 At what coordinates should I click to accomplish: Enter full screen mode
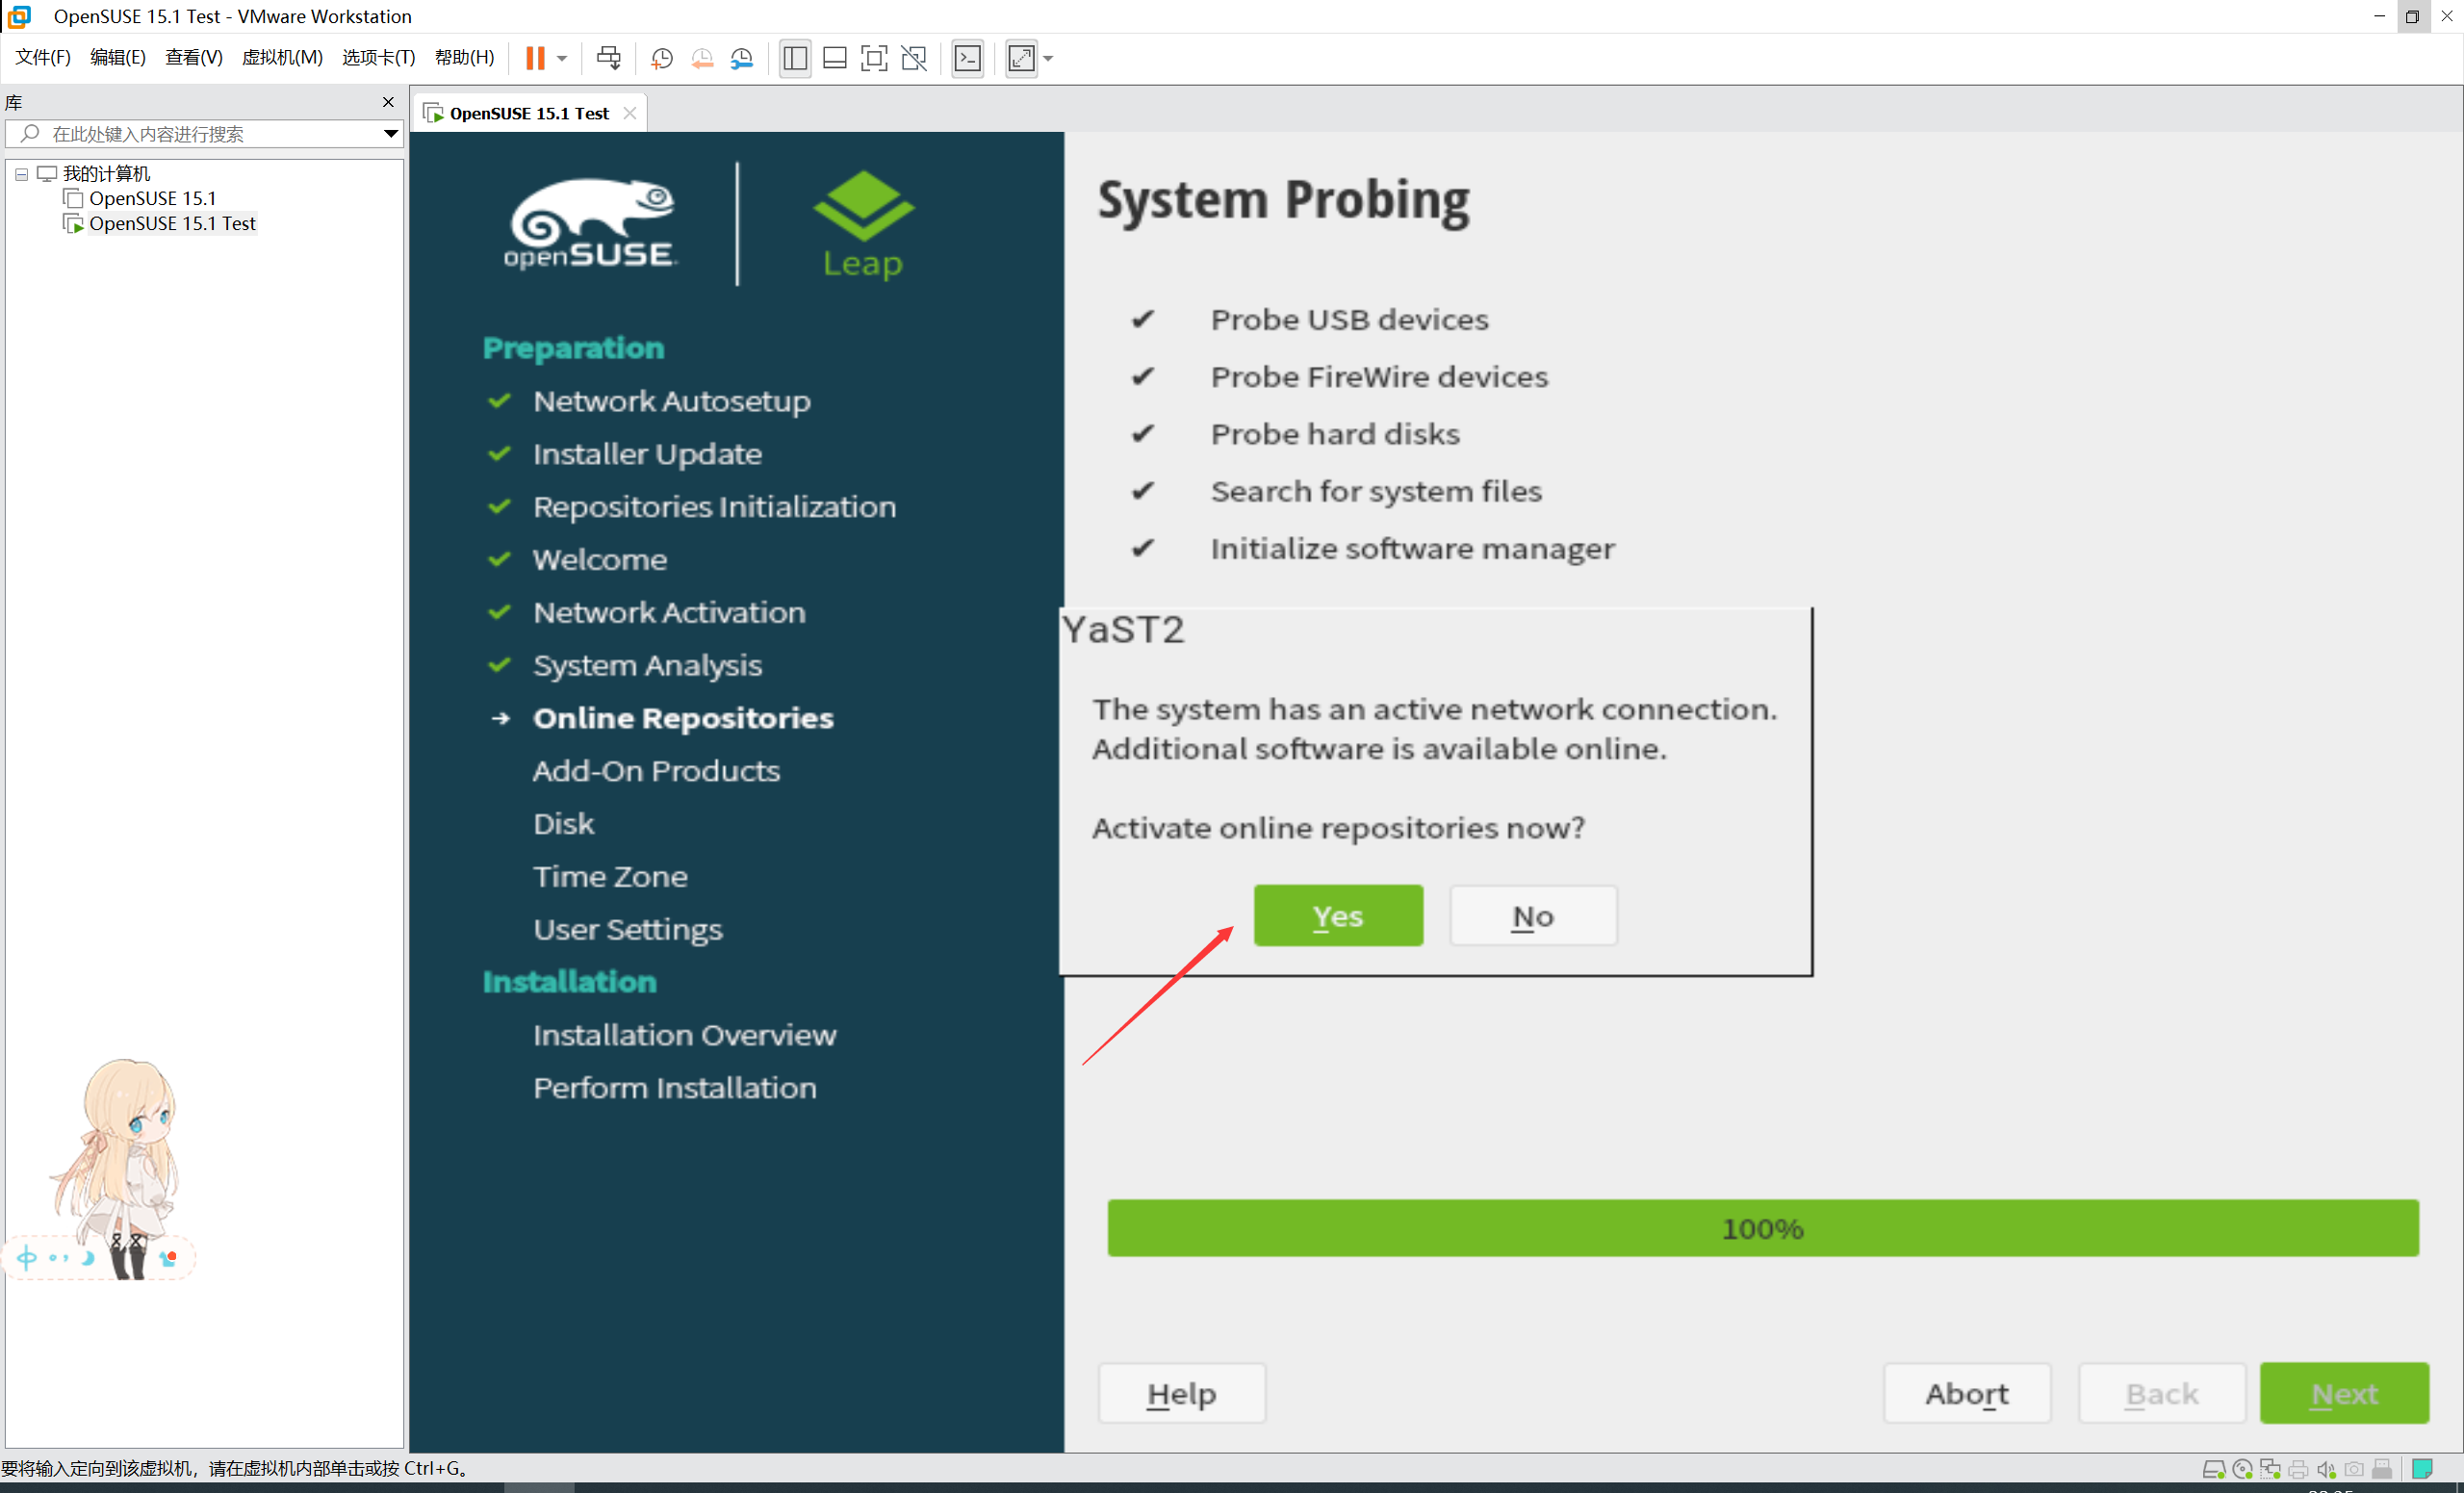(x=873, y=58)
